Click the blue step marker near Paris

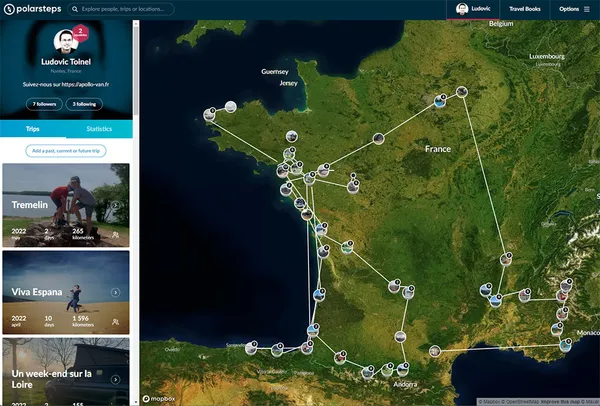[x=440, y=101]
